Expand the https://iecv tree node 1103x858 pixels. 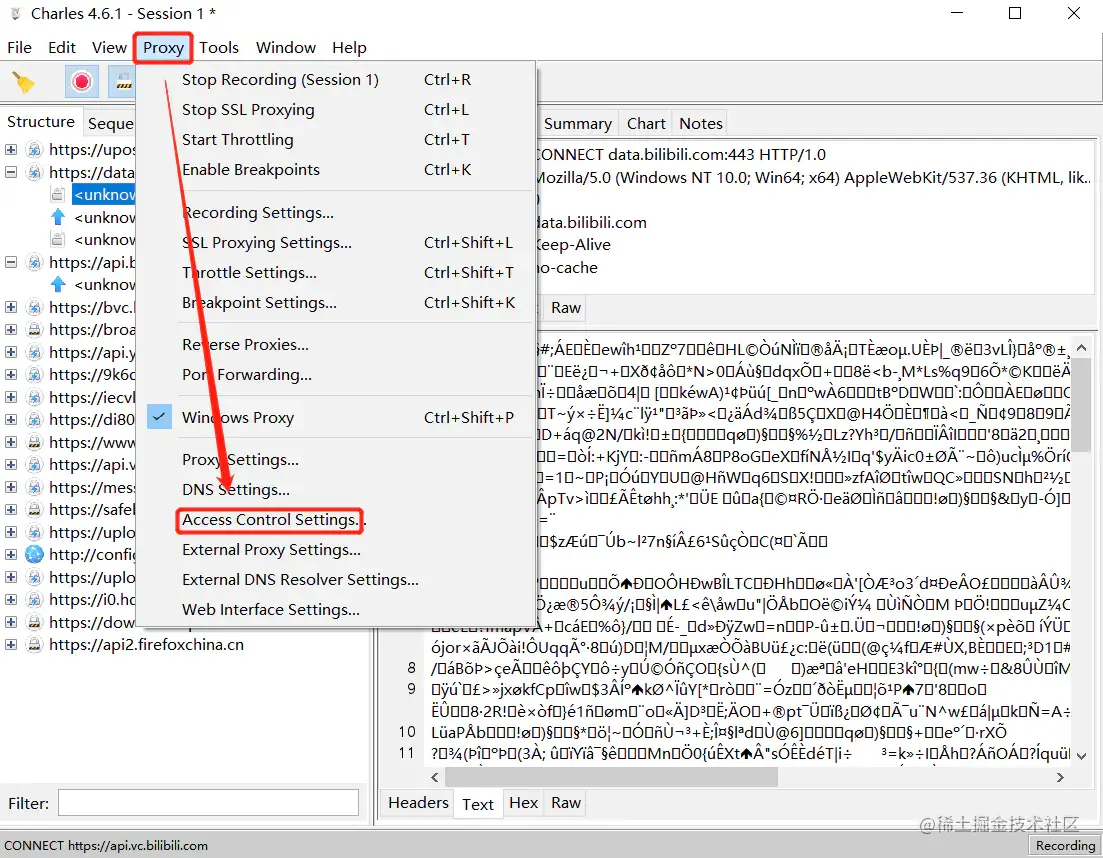(11, 397)
